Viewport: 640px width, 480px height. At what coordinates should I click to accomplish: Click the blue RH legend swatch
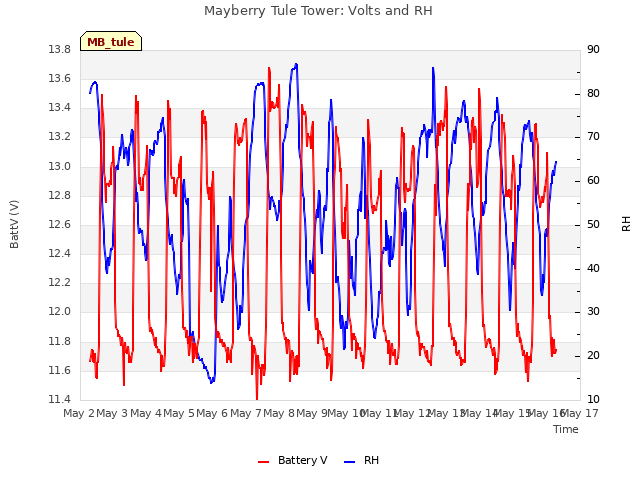click(x=350, y=462)
